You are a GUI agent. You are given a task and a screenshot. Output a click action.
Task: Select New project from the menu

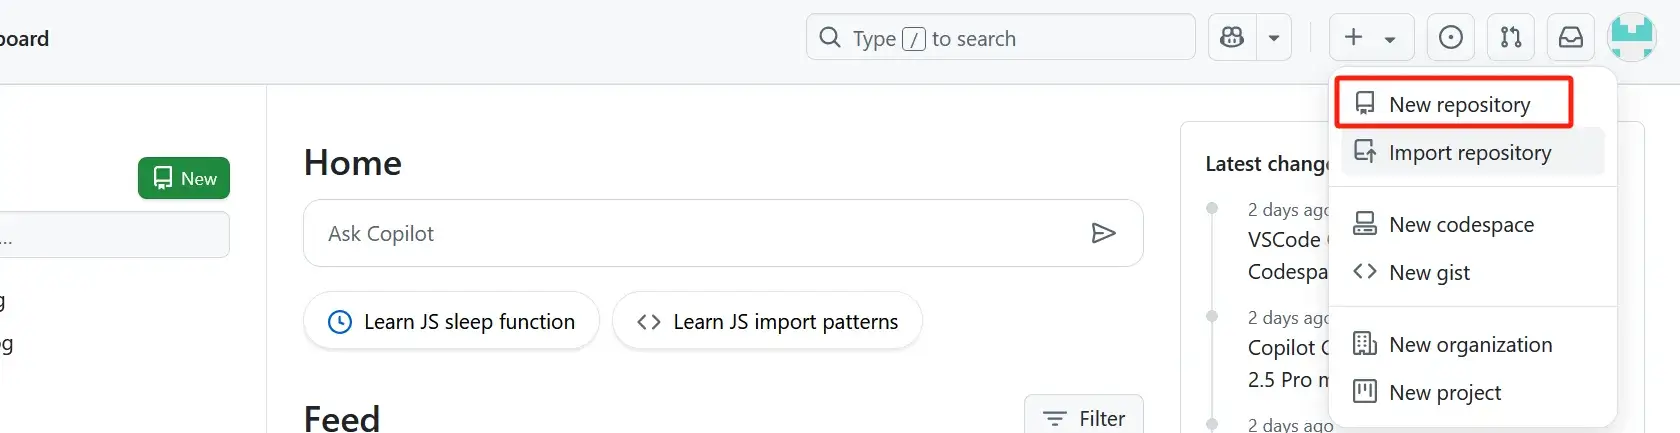[1444, 392]
